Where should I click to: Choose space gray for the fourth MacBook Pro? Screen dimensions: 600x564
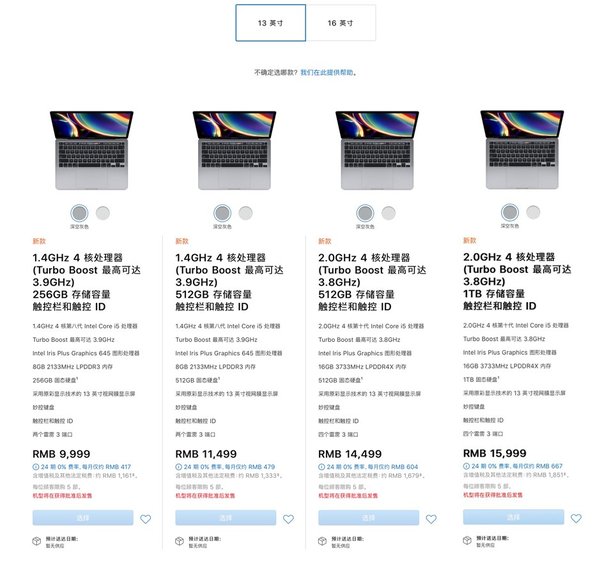click(510, 211)
